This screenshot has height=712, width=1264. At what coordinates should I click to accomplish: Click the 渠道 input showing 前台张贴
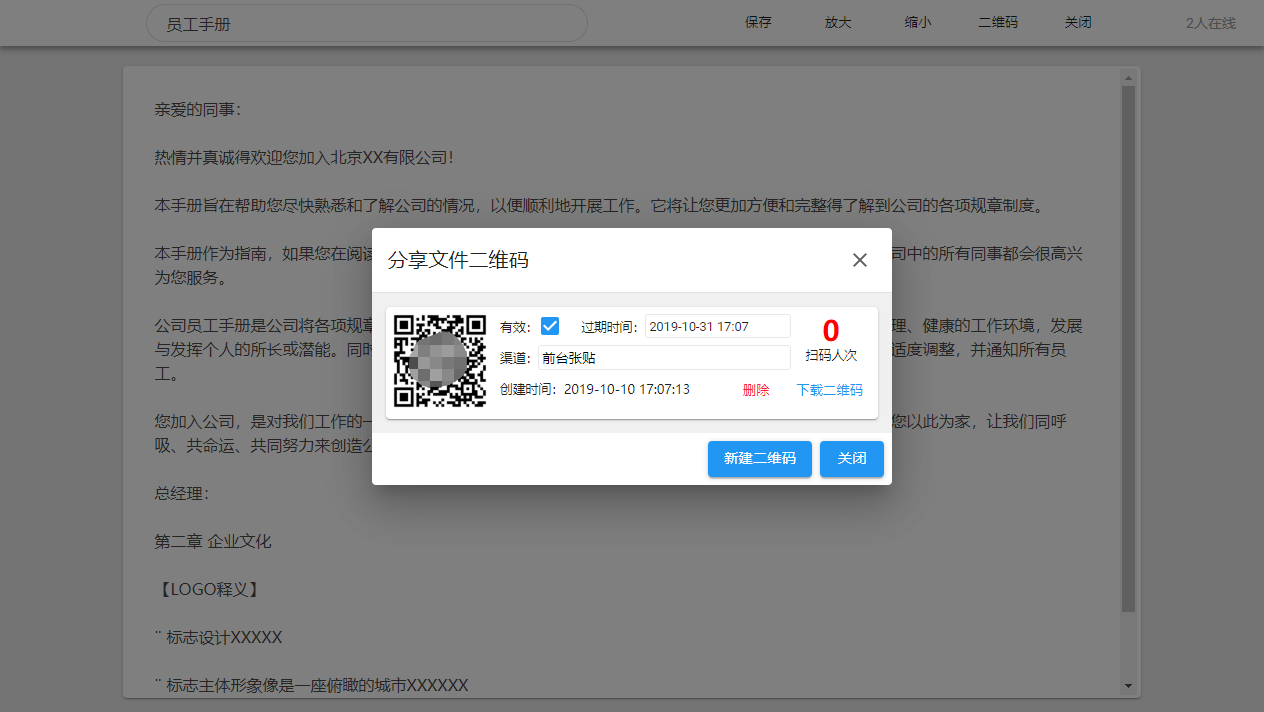pos(664,358)
